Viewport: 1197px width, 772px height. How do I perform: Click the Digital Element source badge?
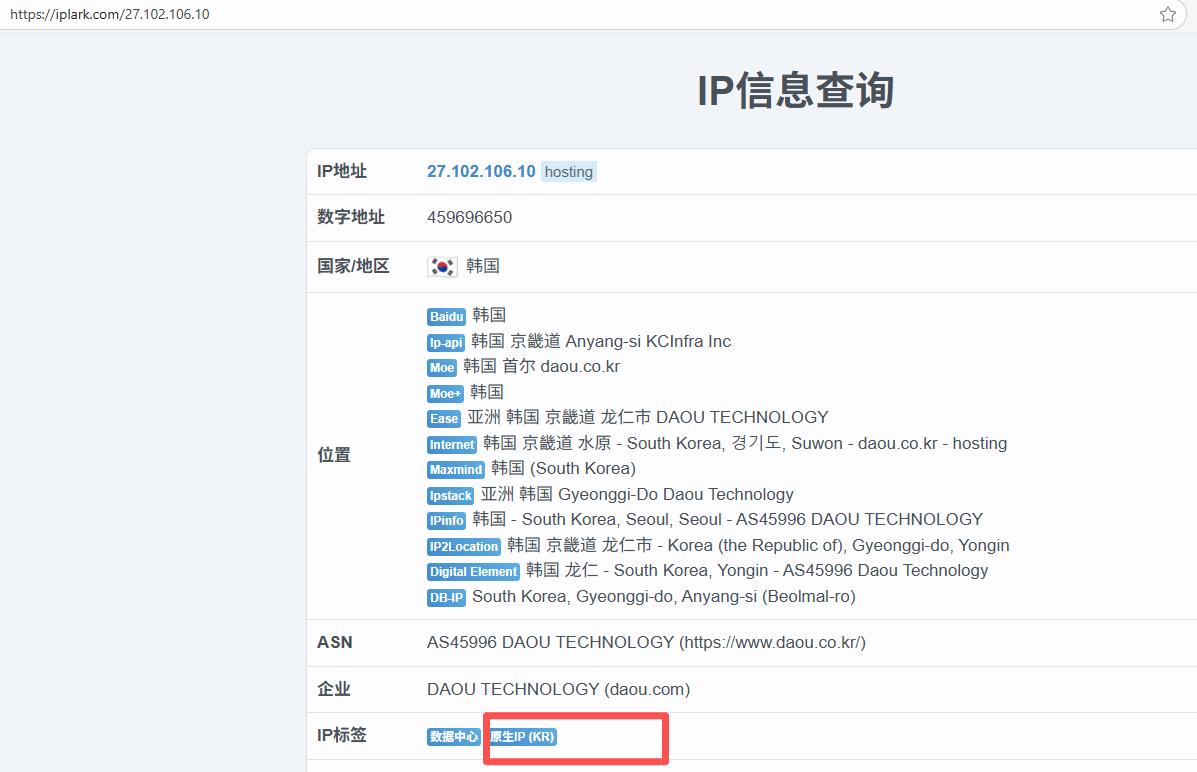click(473, 572)
